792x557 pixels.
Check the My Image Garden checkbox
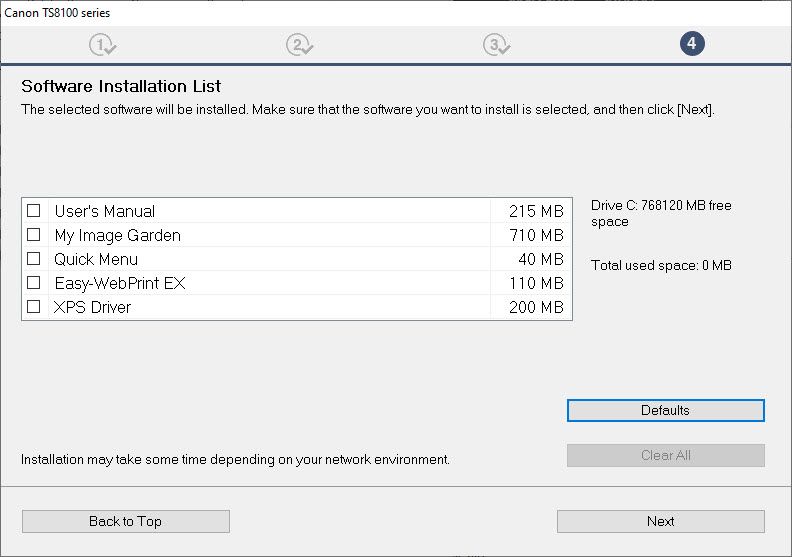[33, 235]
